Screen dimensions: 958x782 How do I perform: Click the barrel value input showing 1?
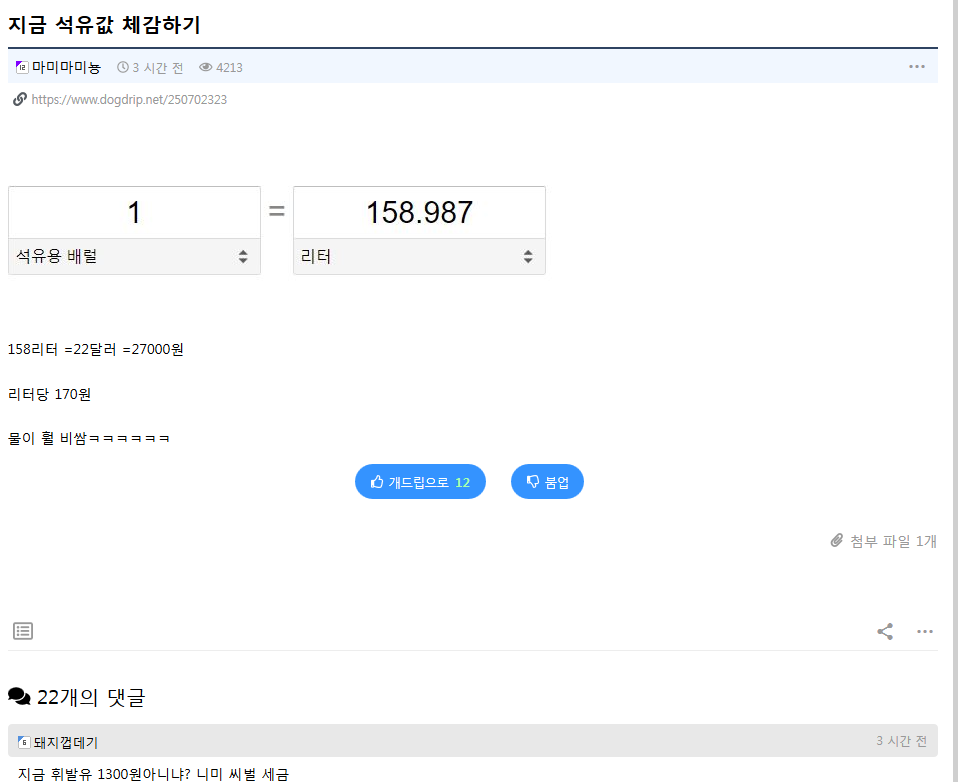coord(134,213)
